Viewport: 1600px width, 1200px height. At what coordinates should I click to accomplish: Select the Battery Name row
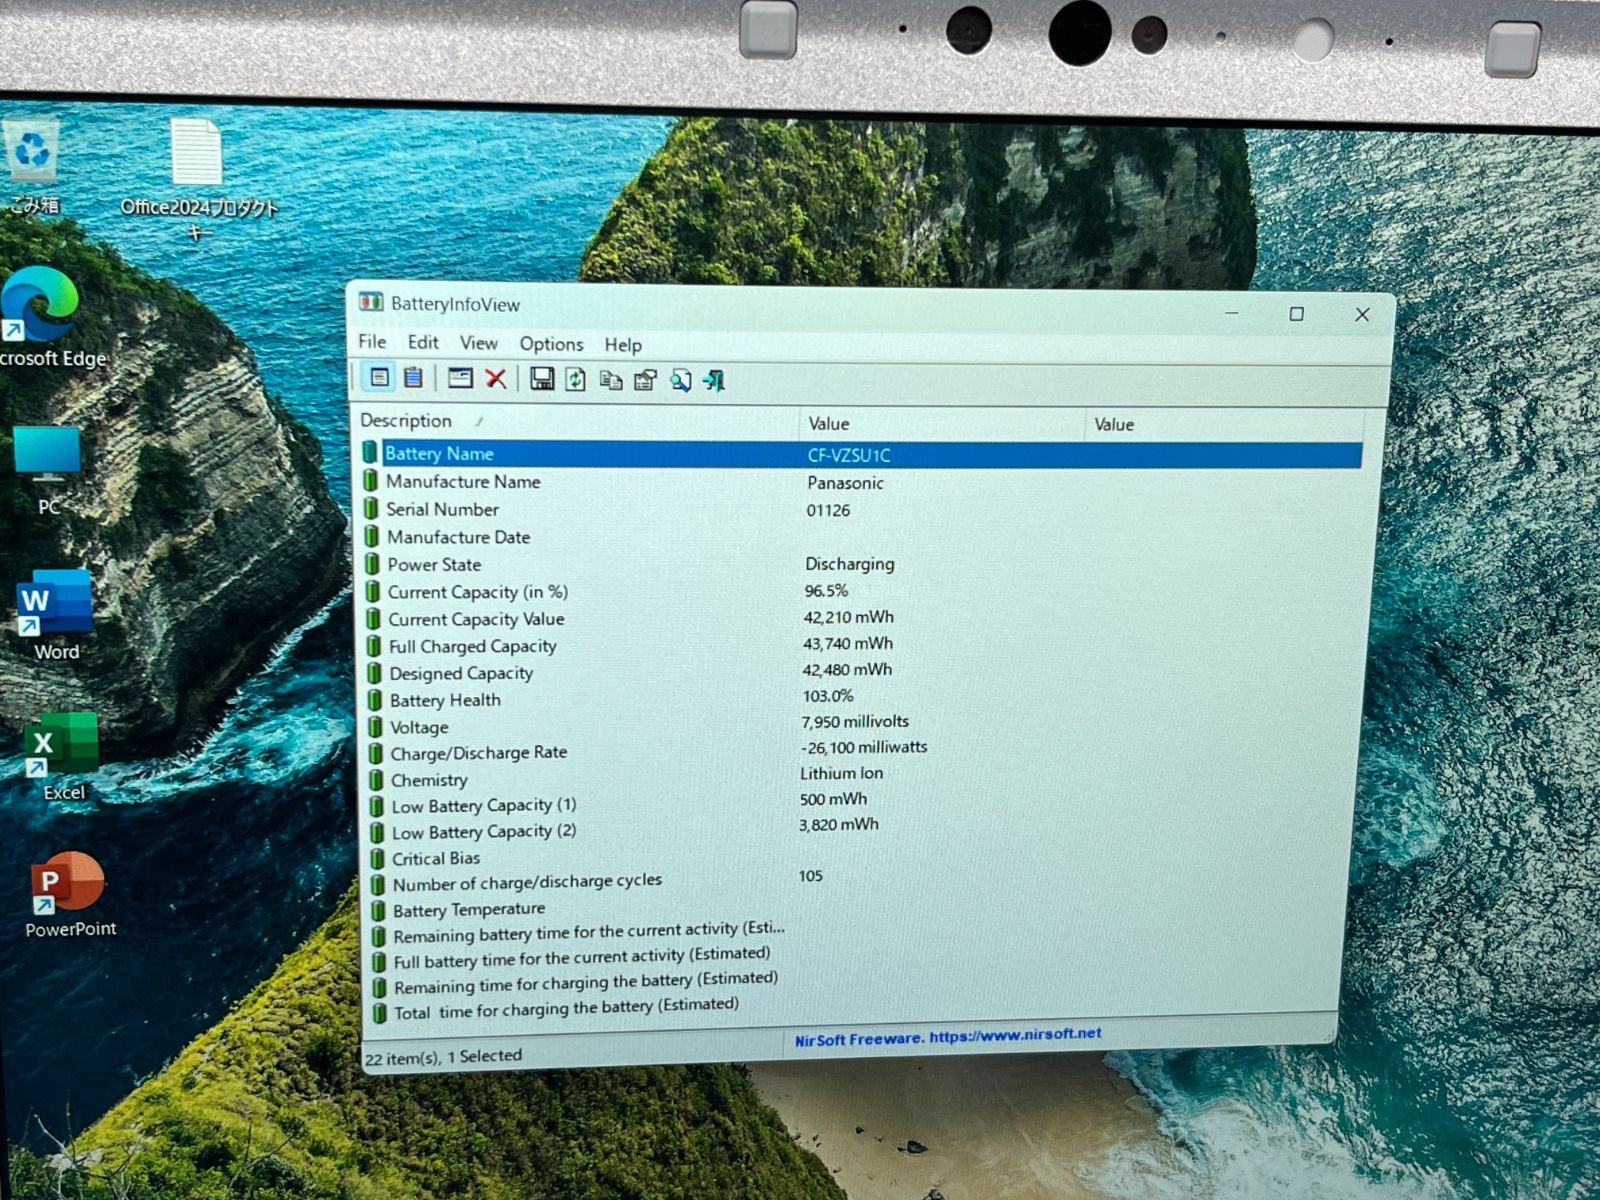862,454
